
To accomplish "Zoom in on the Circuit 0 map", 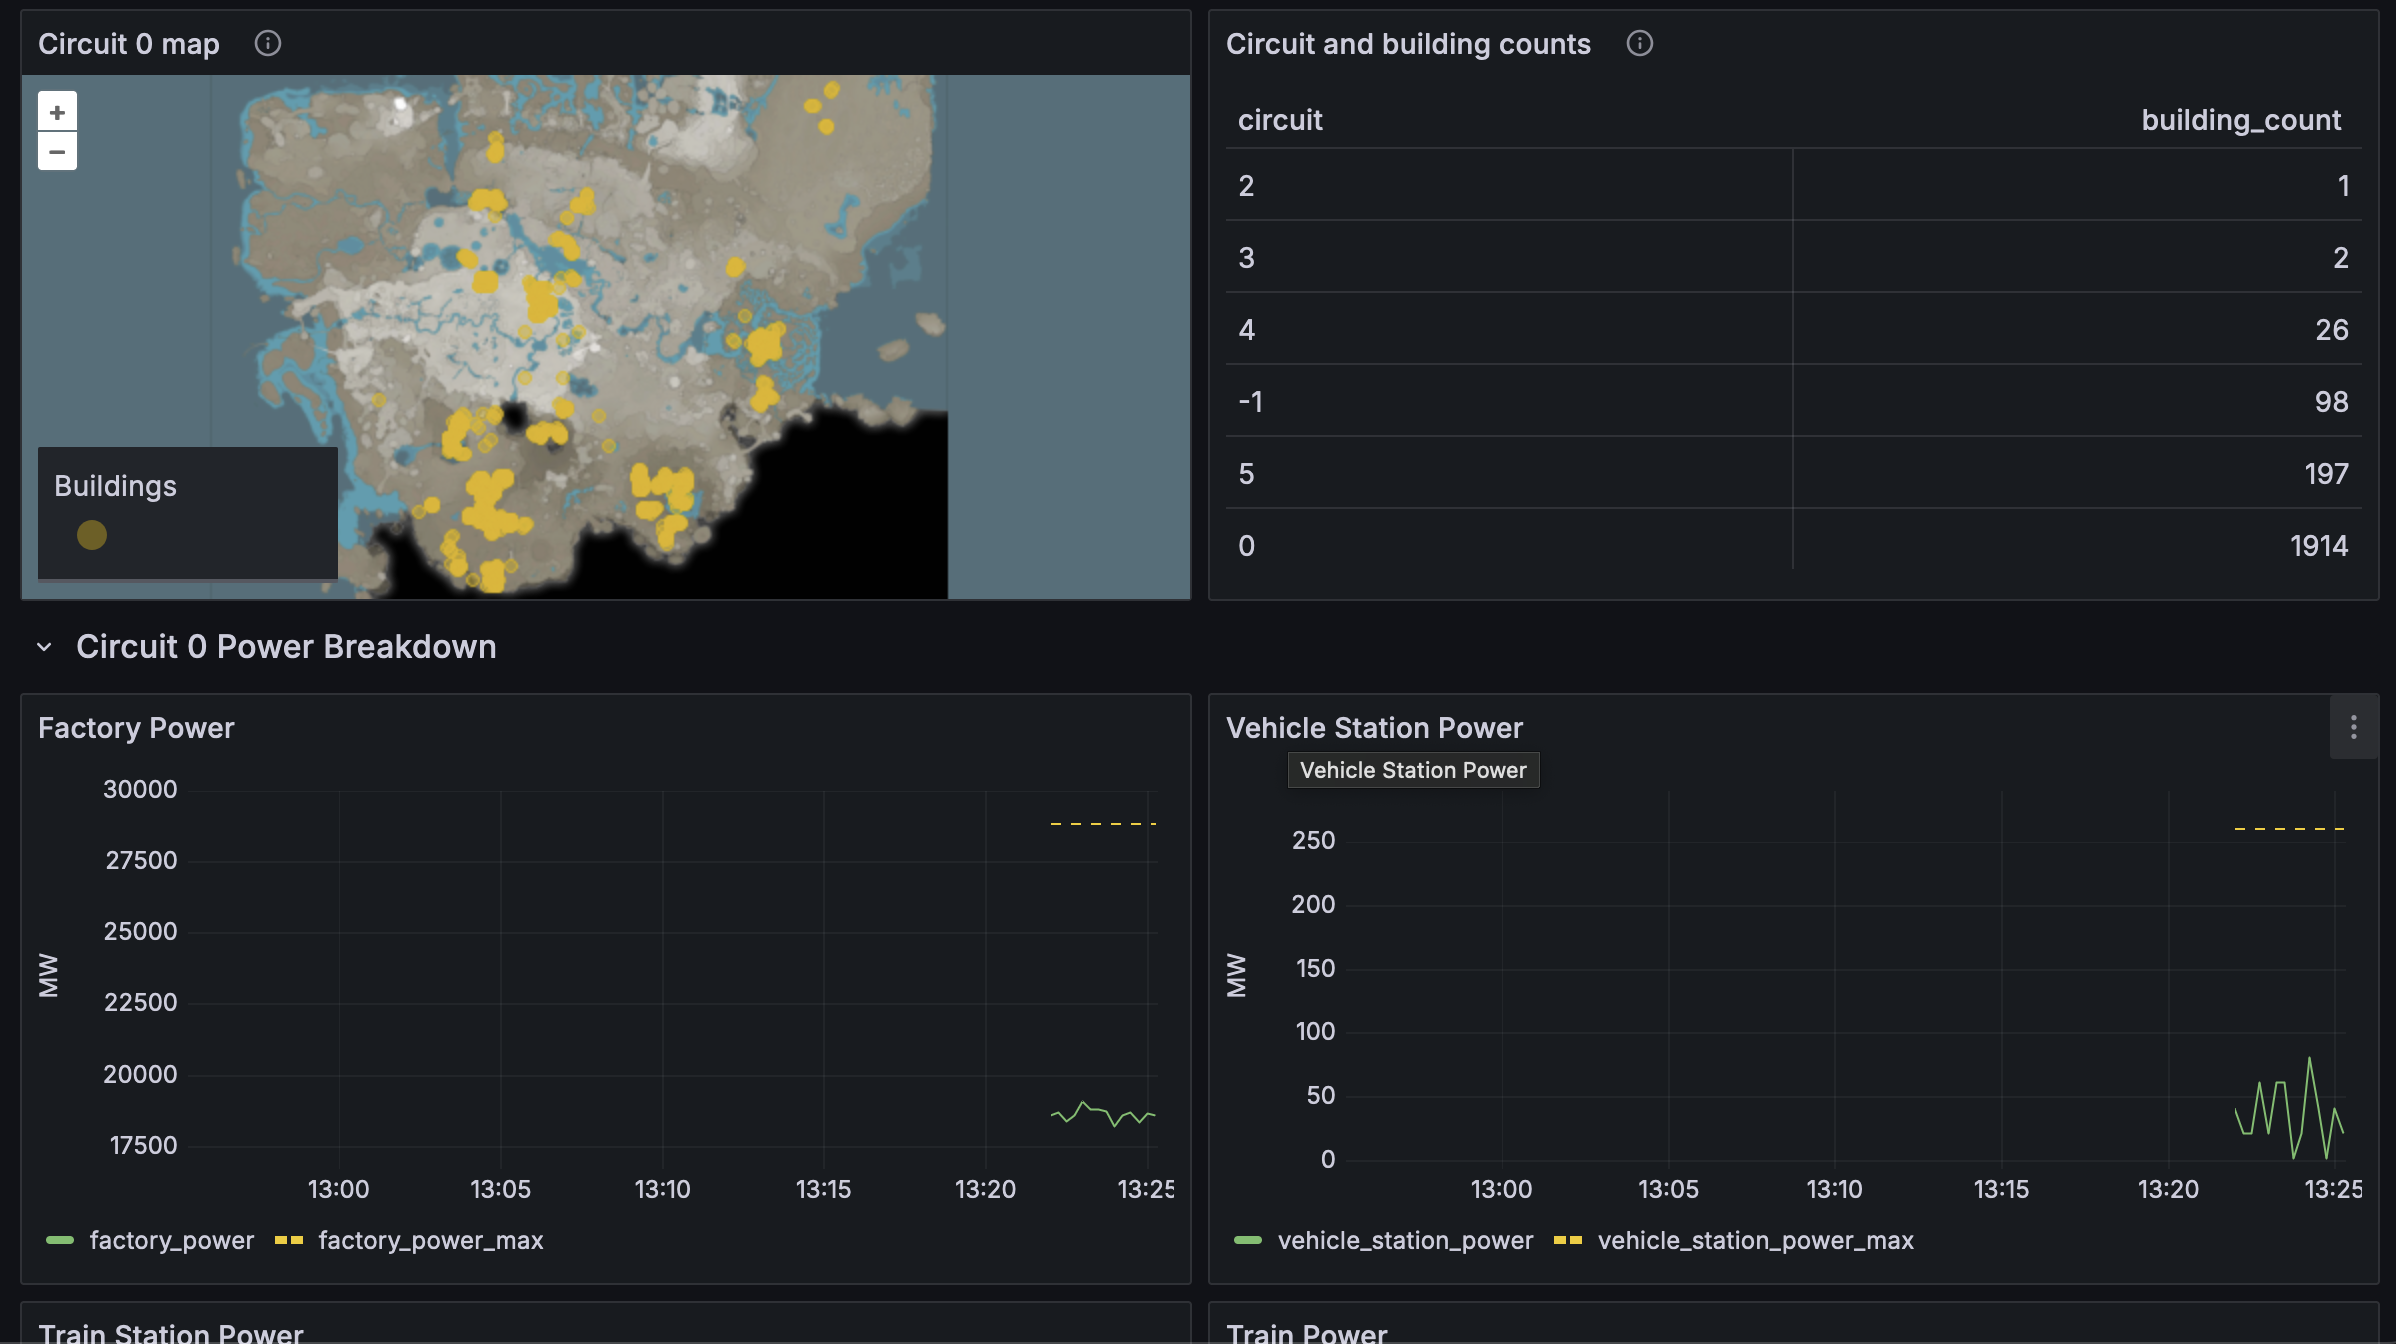I will (57, 112).
